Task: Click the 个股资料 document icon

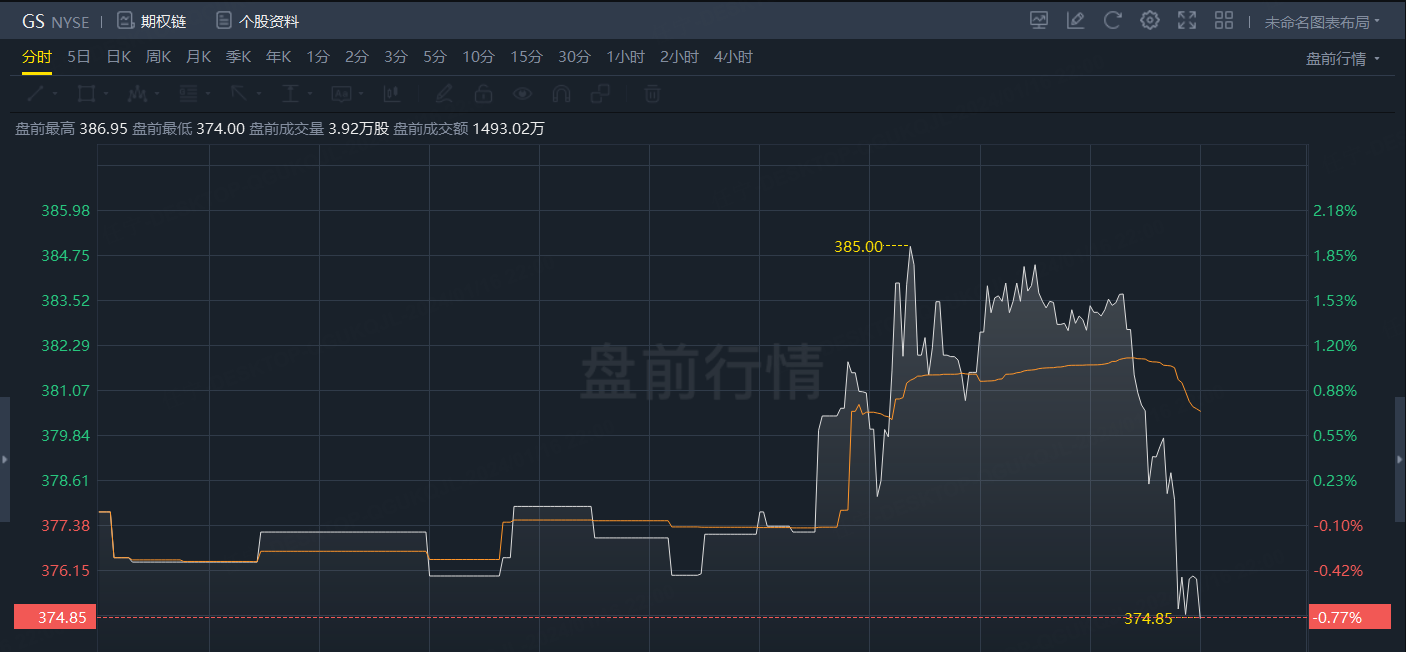Action: pos(224,21)
